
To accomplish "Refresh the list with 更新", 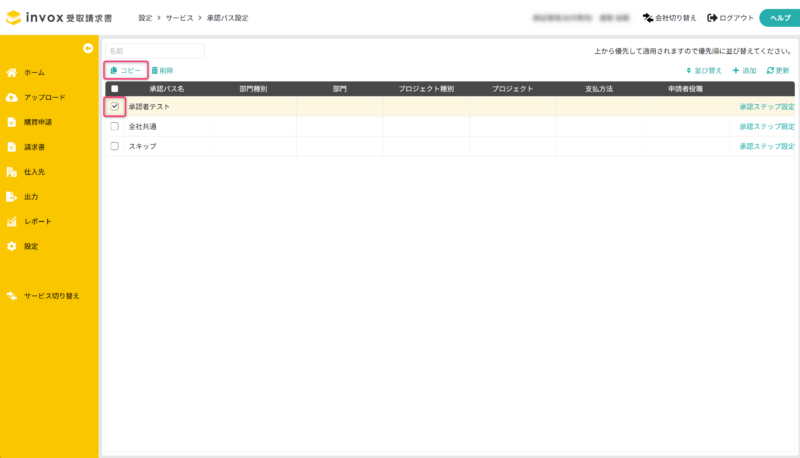I will point(778,70).
